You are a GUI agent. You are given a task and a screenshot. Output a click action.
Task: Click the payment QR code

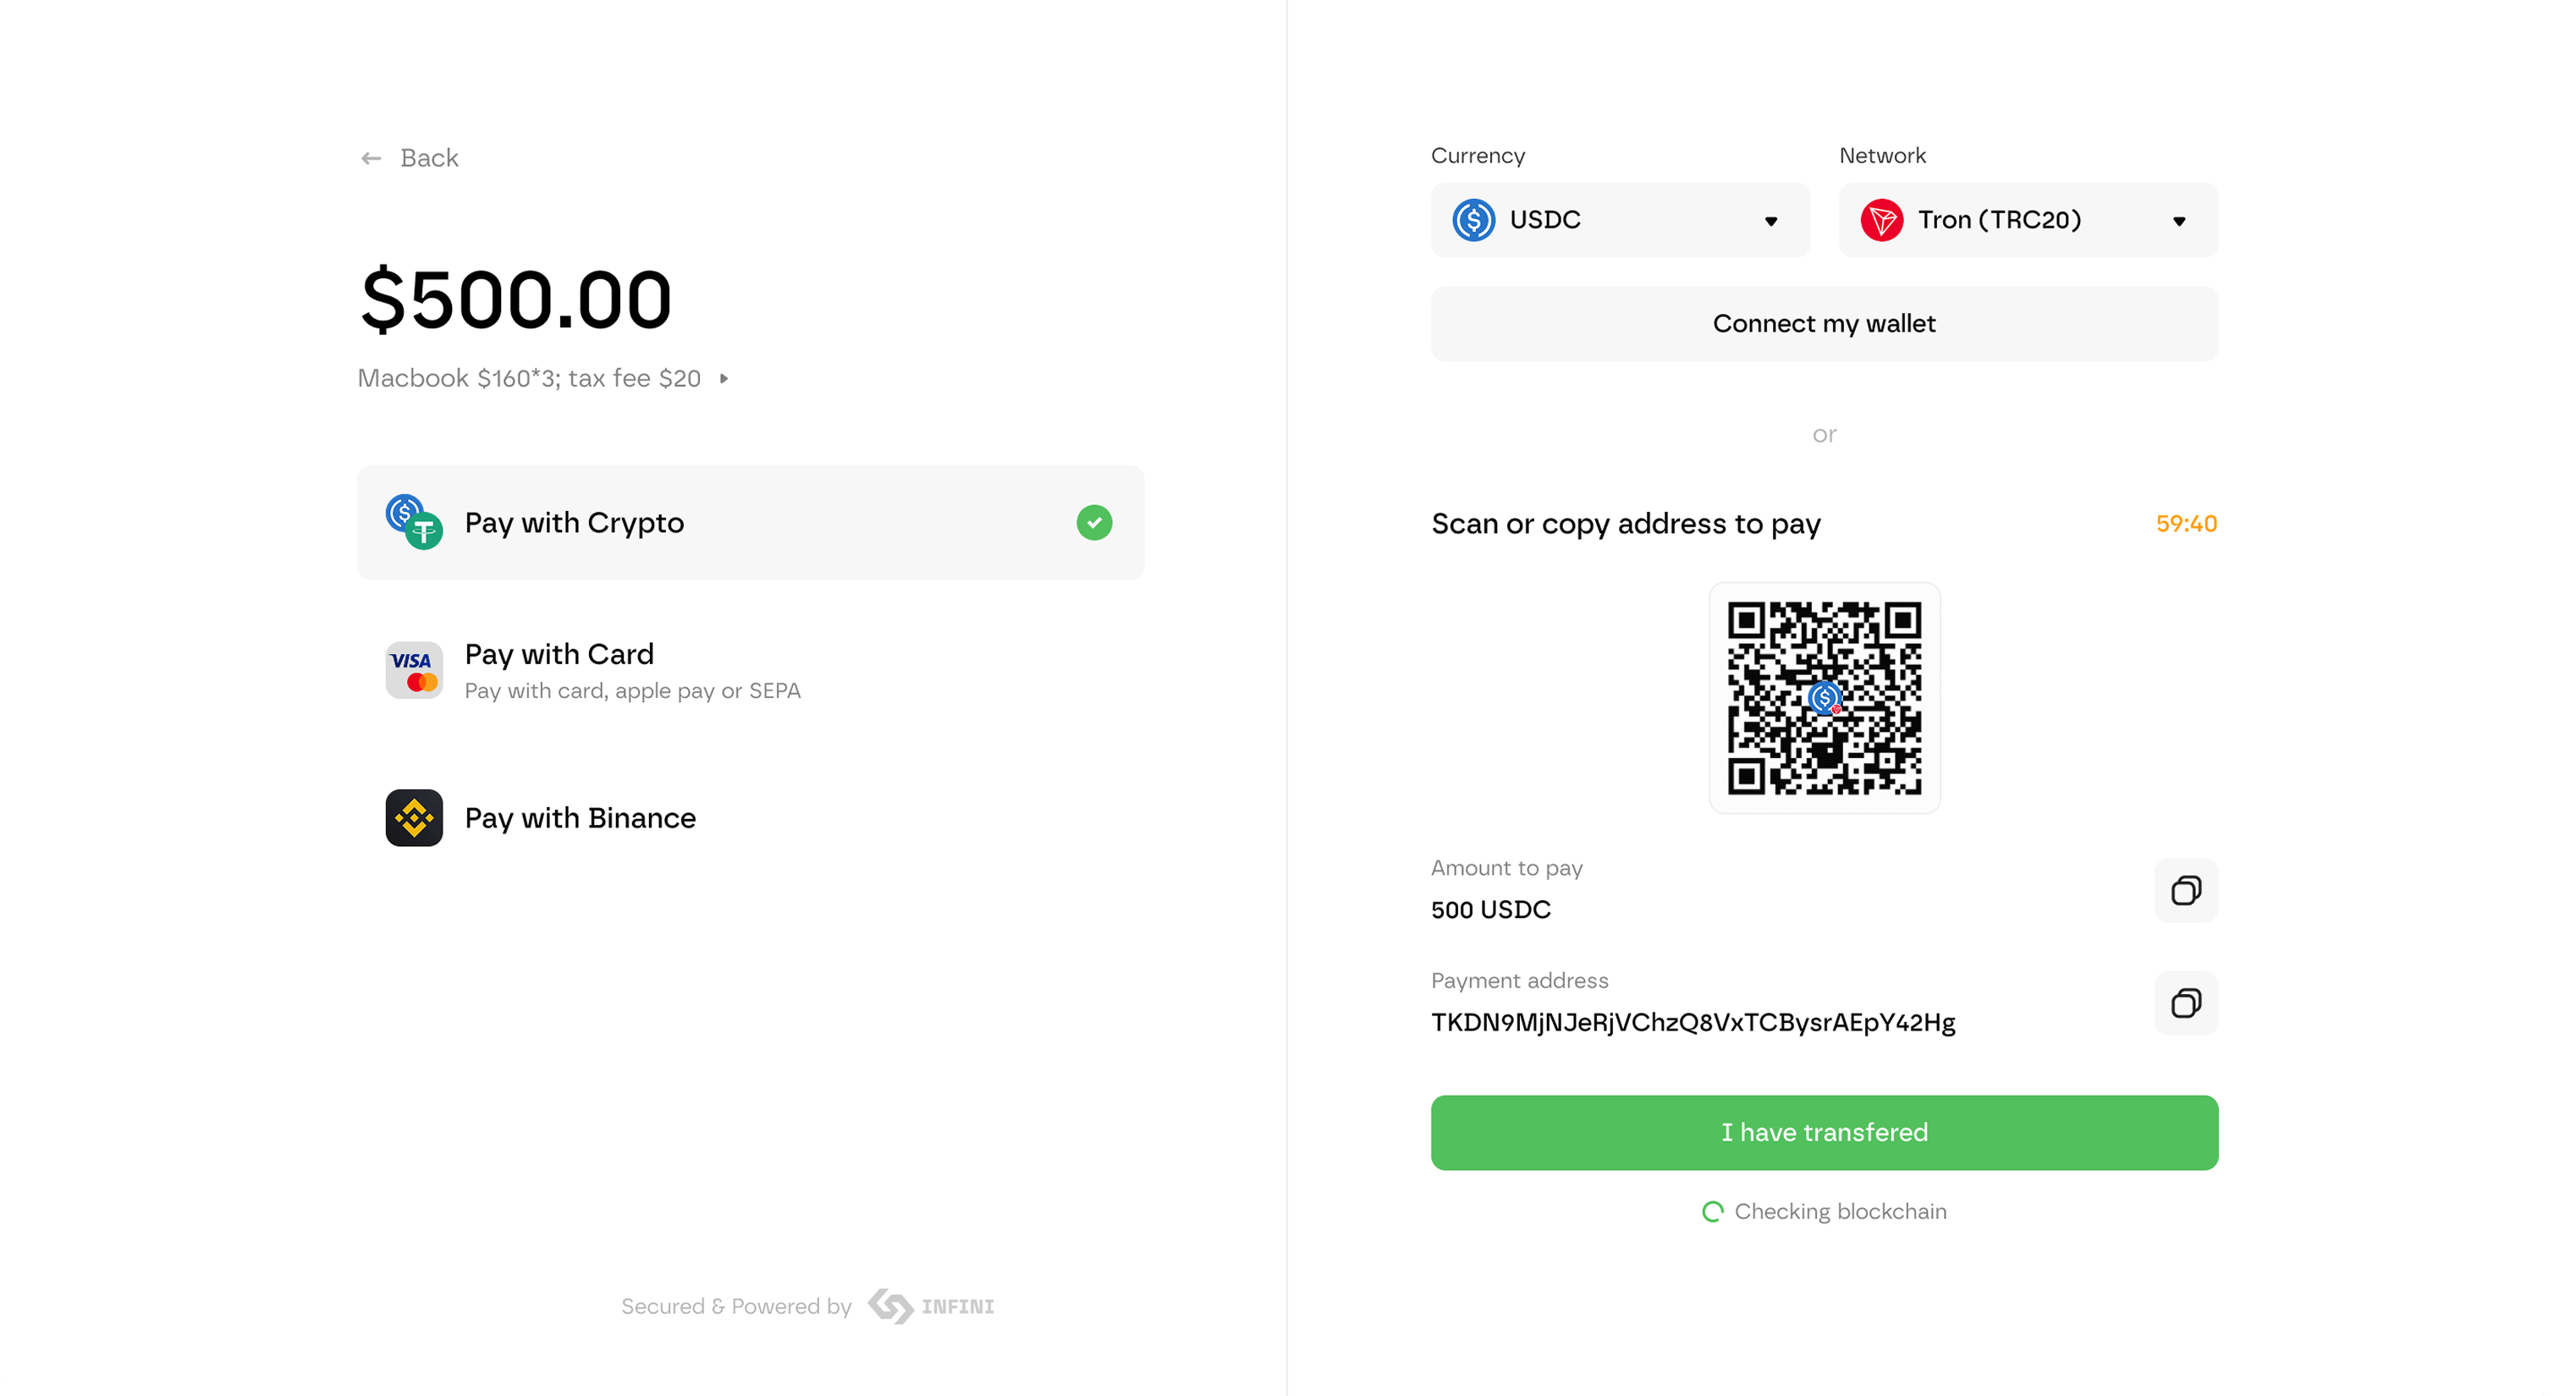[x=1824, y=698]
